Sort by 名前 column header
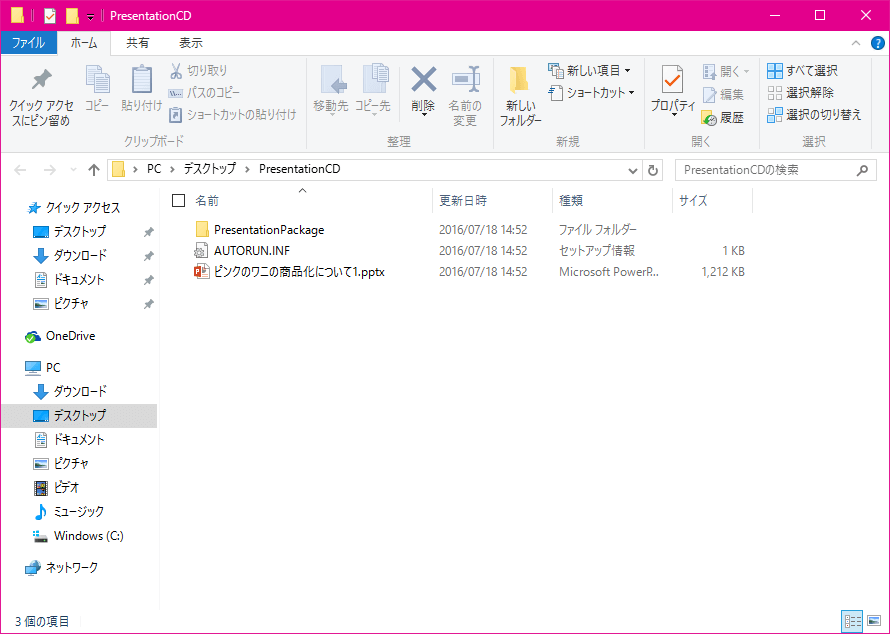The image size is (890, 634). (207, 200)
